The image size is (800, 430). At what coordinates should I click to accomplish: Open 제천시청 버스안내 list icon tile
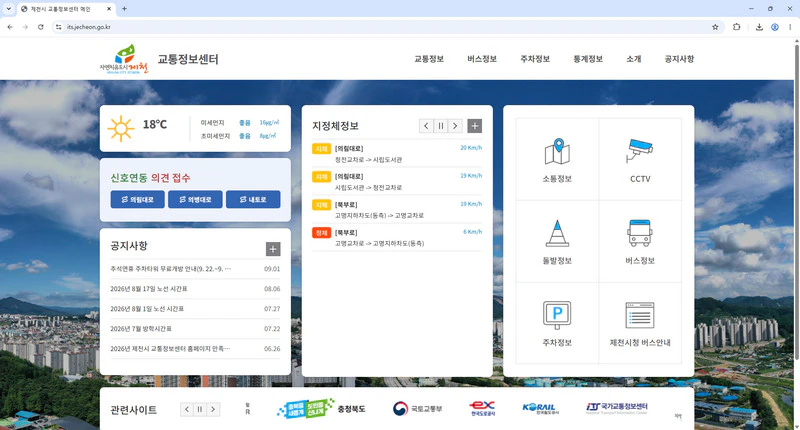click(640, 323)
